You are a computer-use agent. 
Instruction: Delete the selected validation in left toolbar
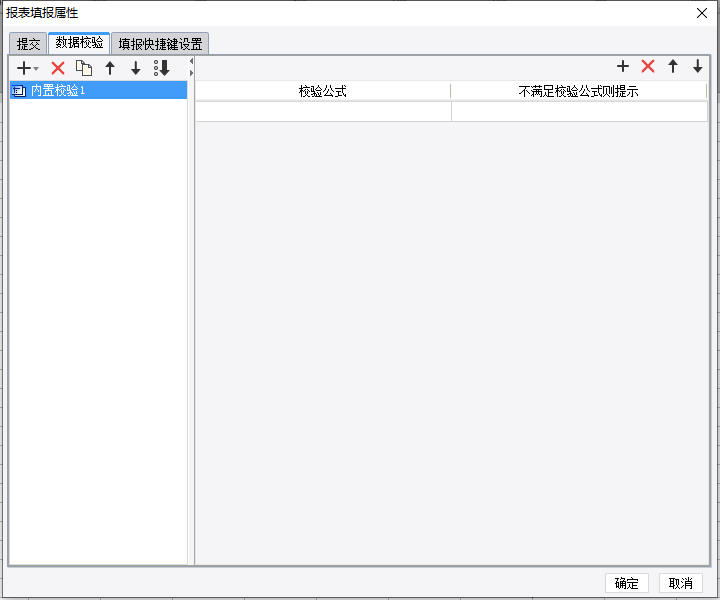pyautogui.click(x=58, y=68)
